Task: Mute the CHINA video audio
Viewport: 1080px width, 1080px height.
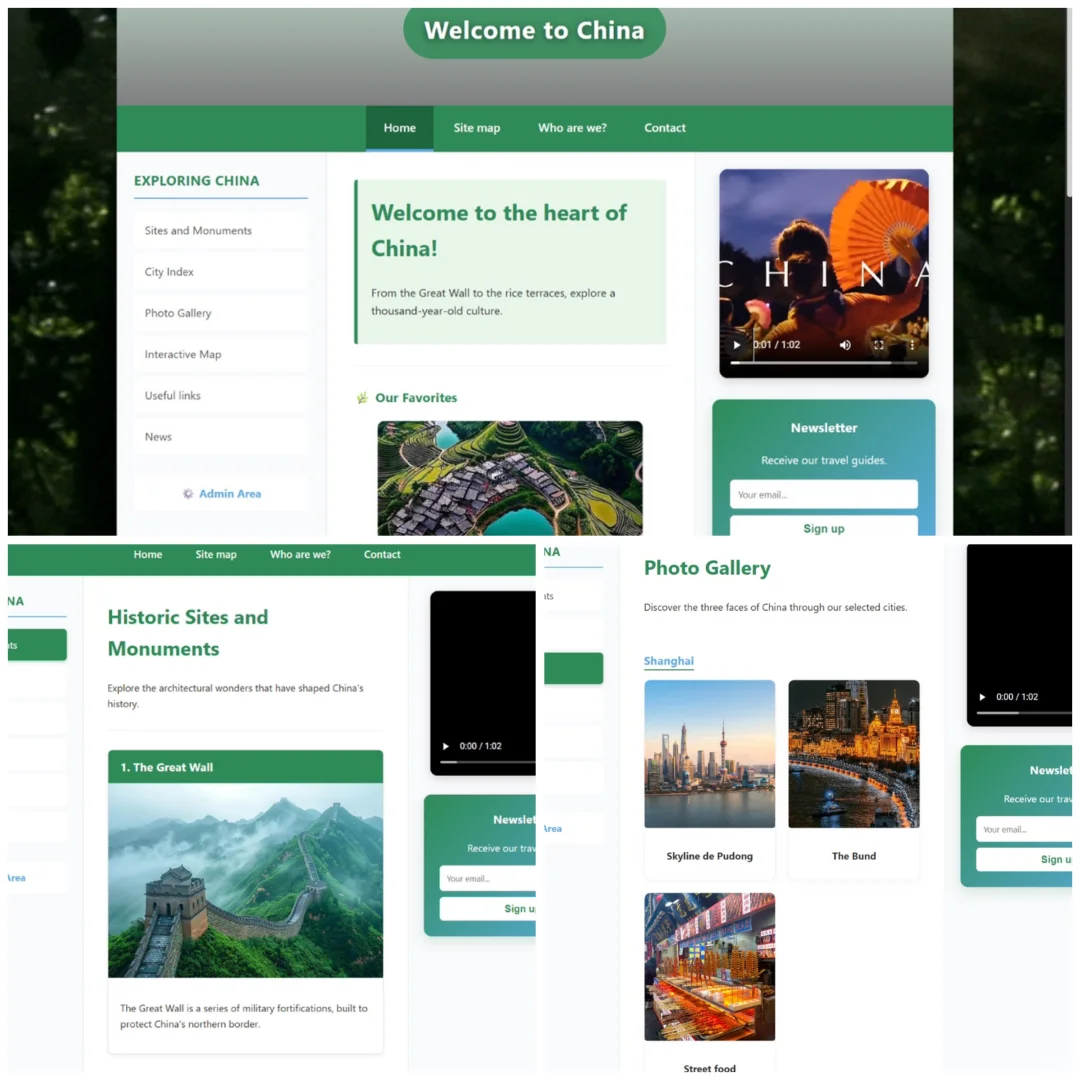Action: pos(845,344)
